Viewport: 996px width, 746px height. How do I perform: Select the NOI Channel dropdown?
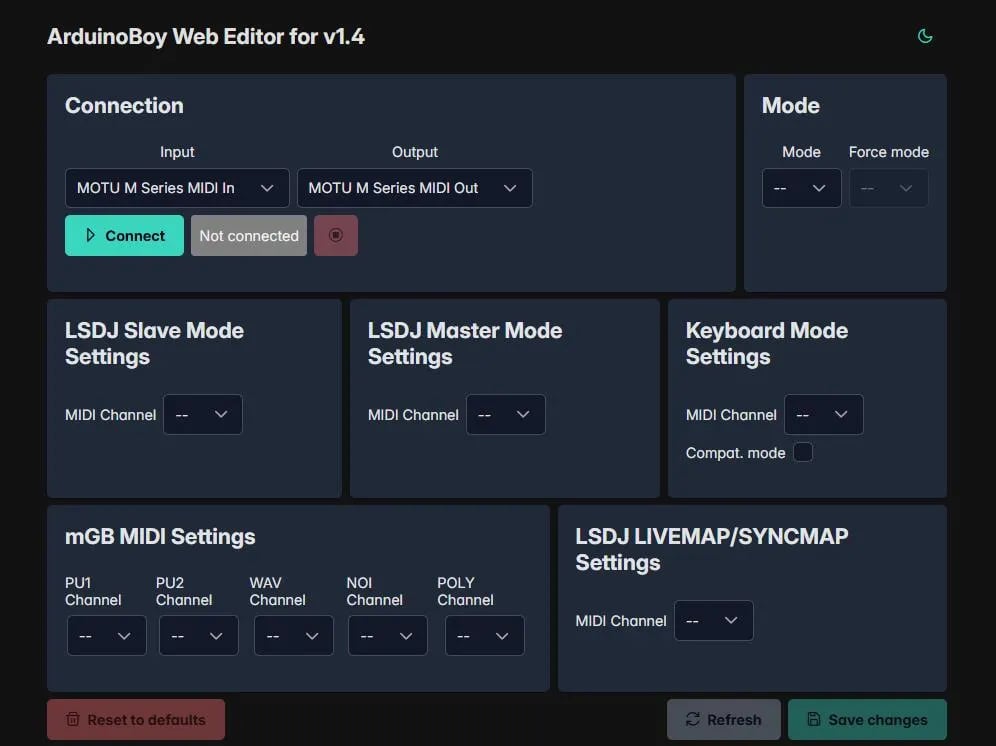click(388, 636)
